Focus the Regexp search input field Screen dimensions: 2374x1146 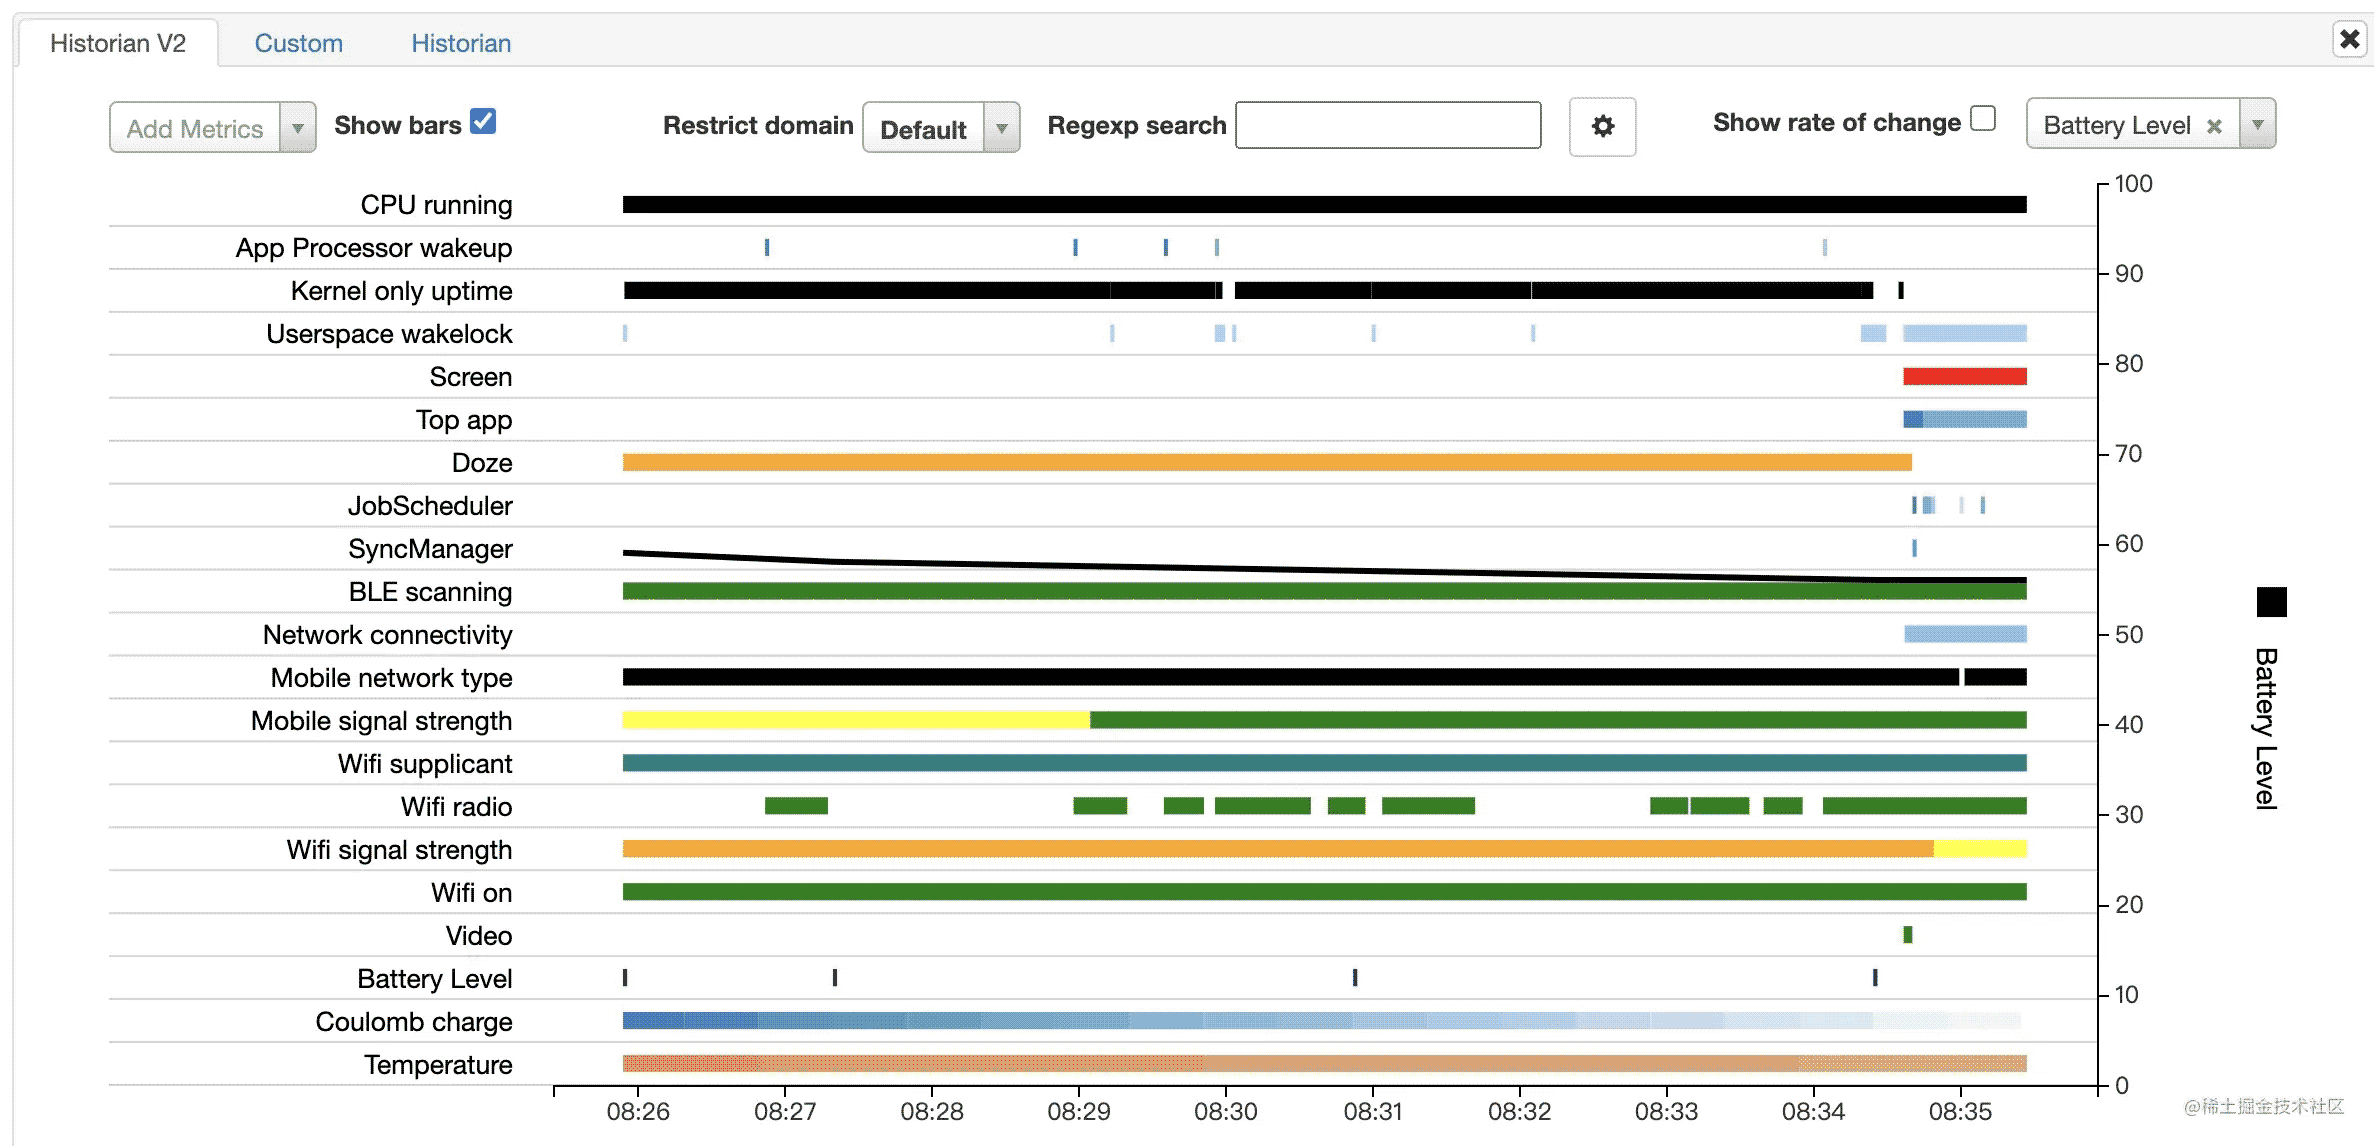pos(1387,125)
